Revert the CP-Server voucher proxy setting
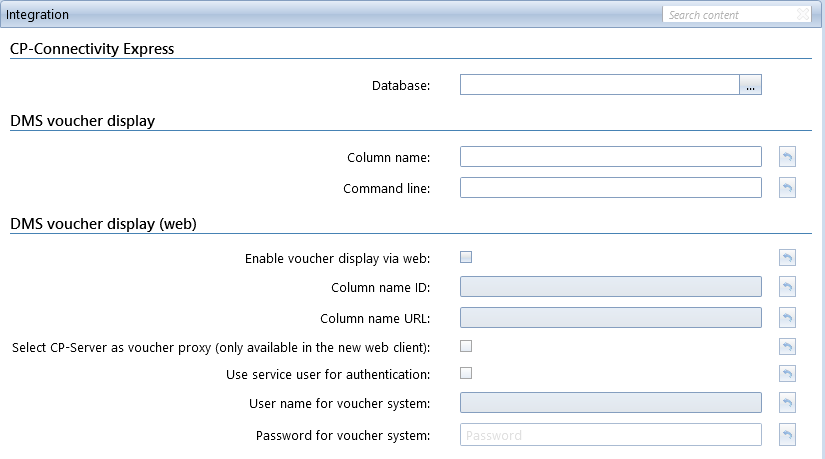The width and height of the screenshot is (825, 459). click(787, 346)
